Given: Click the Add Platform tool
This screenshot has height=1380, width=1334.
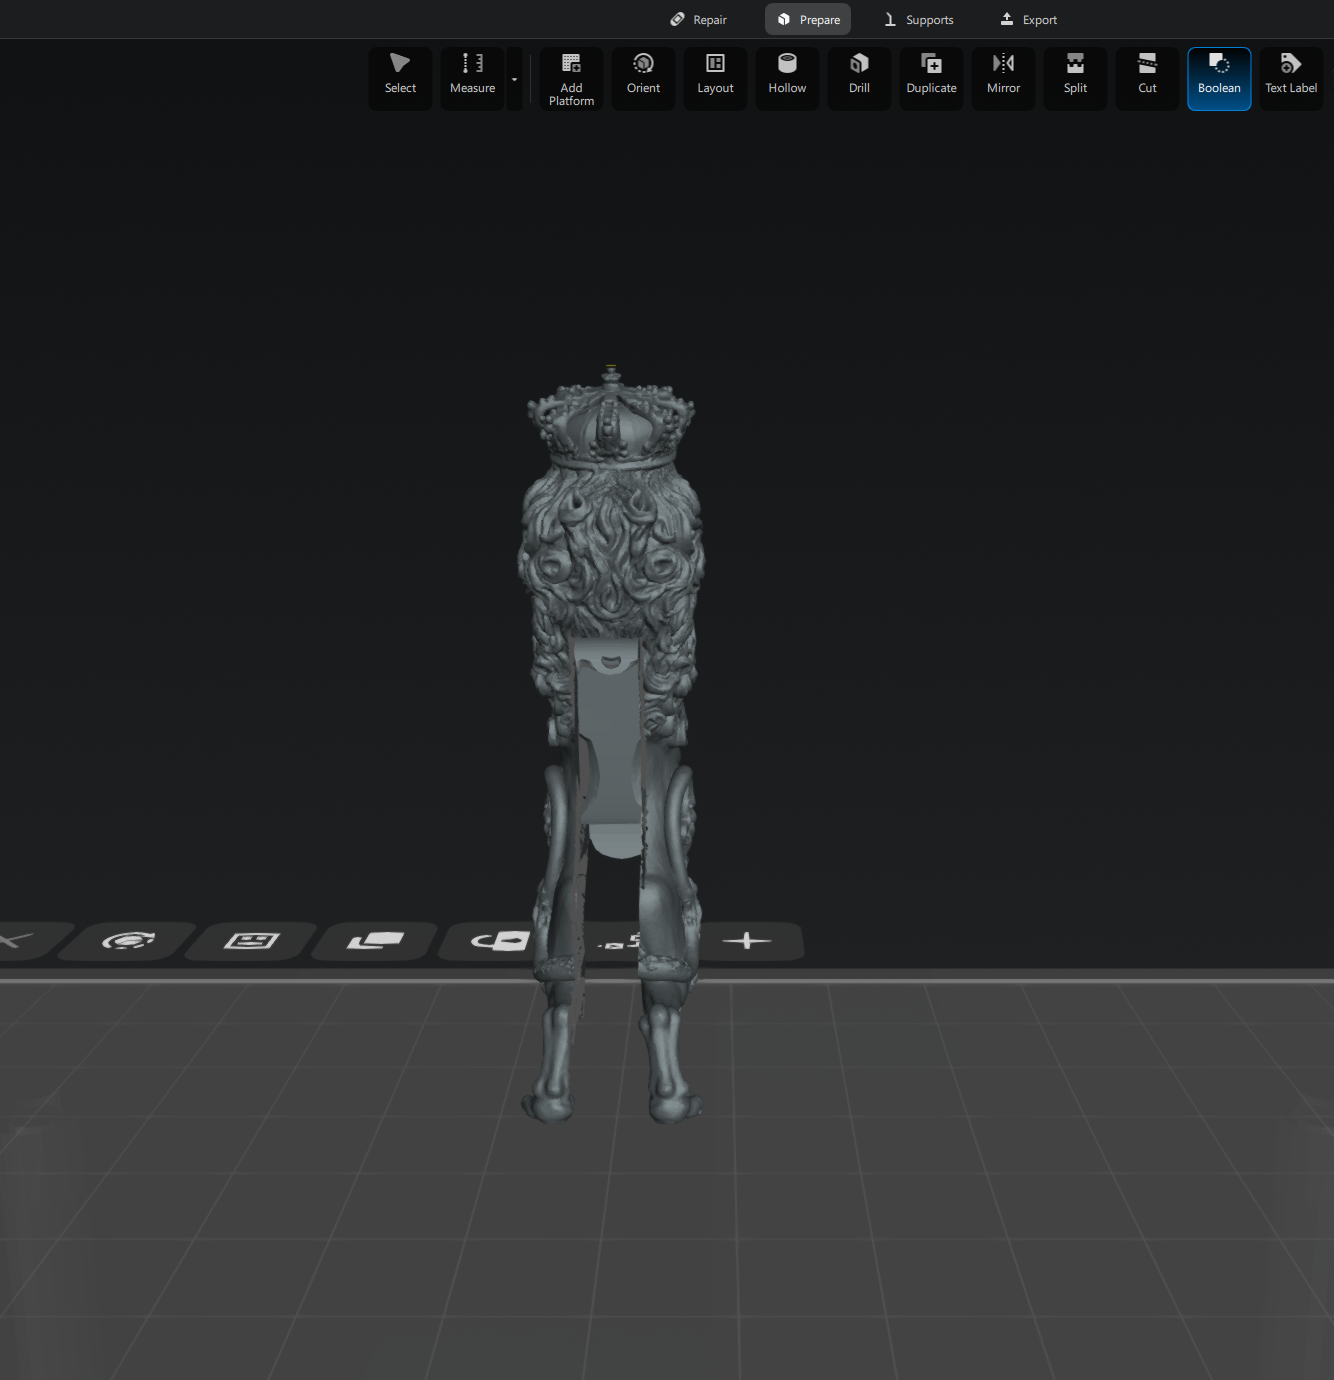Looking at the screenshot, I should pyautogui.click(x=571, y=79).
